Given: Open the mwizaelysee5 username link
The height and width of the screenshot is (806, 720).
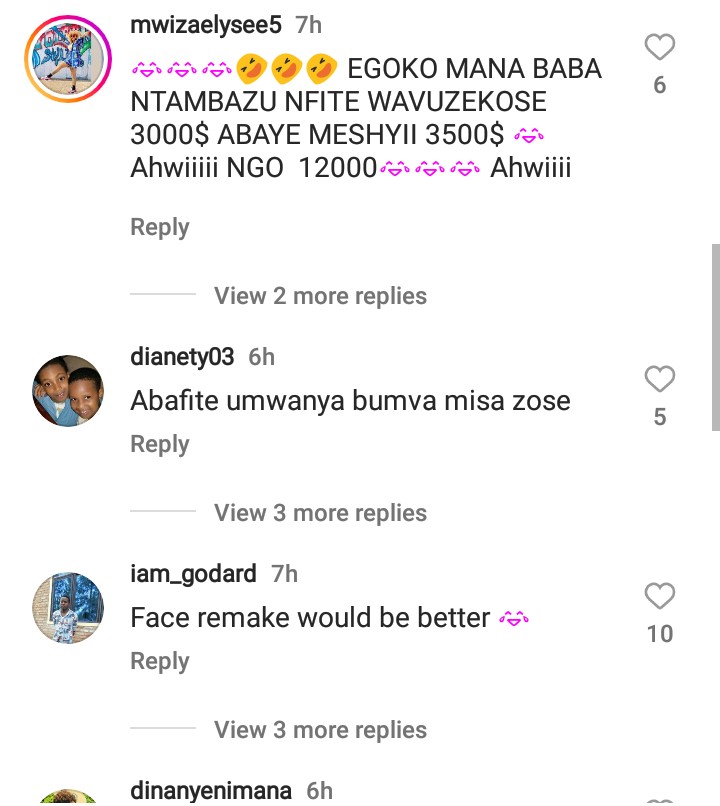Looking at the screenshot, I should pos(206,26).
